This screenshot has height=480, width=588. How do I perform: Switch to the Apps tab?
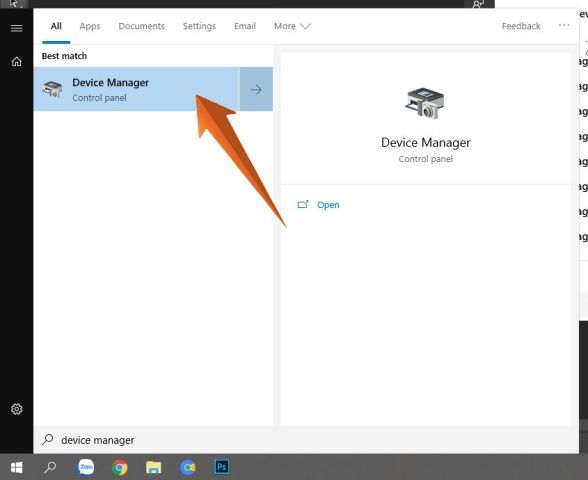pos(90,26)
